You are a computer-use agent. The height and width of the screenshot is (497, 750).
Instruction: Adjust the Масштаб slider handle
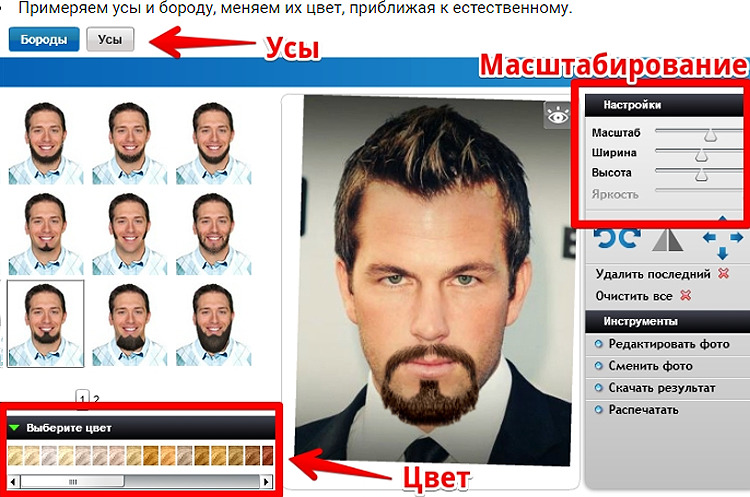(710, 134)
